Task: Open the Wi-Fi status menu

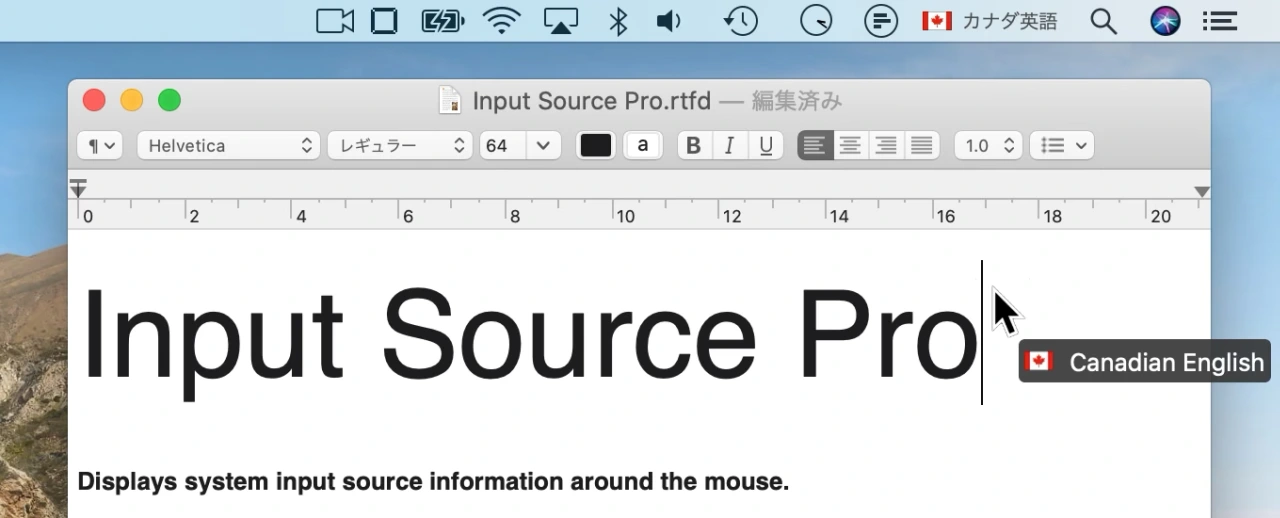Action: [500, 21]
